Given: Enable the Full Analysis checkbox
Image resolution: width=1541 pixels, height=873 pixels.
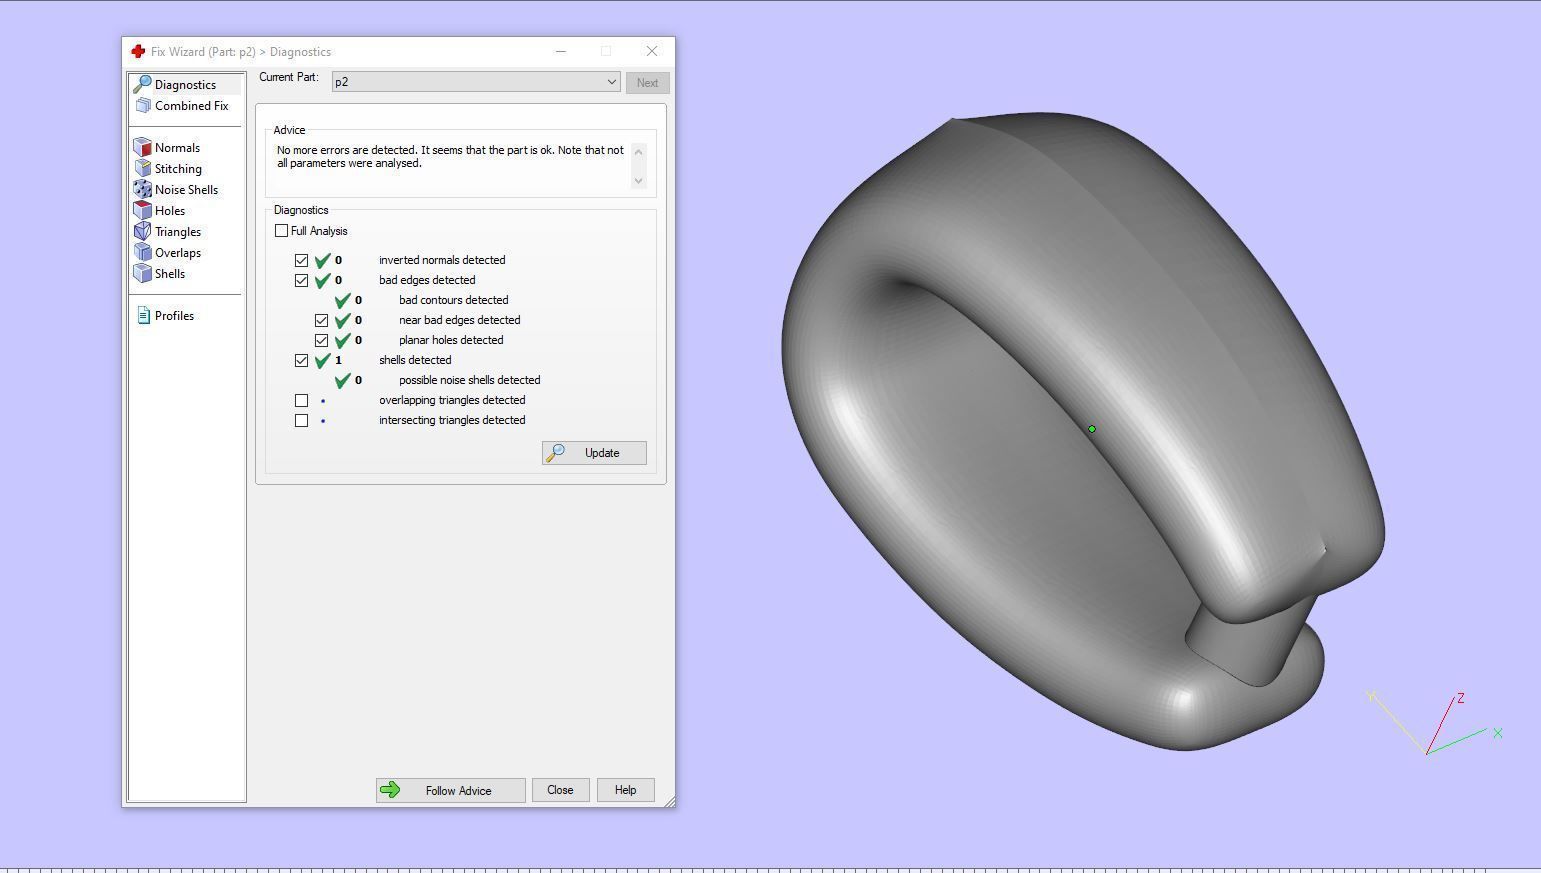Looking at the screenshot, I should (x=281, y=231).
